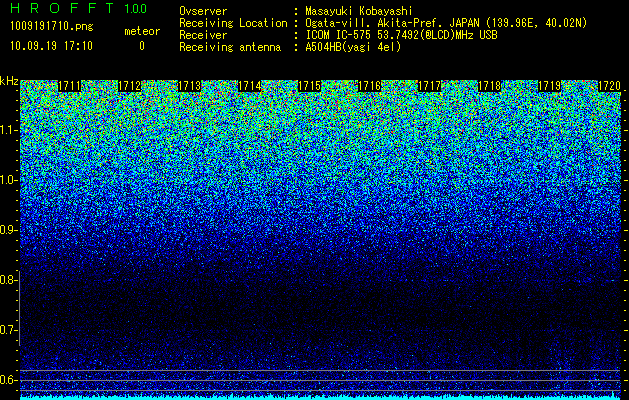Click the 0.8 kHz axis label
The height and width of the screenshot is (400, 629).
pos(8,280)
